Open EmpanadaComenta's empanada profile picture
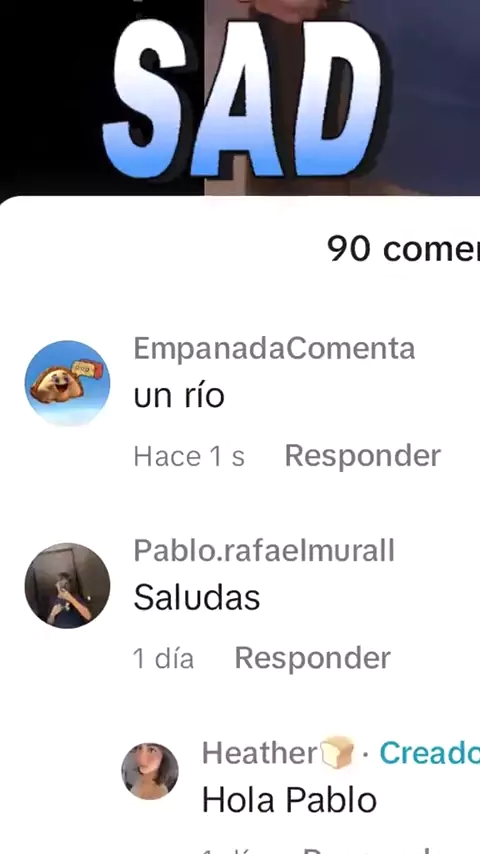 point(67,383)
